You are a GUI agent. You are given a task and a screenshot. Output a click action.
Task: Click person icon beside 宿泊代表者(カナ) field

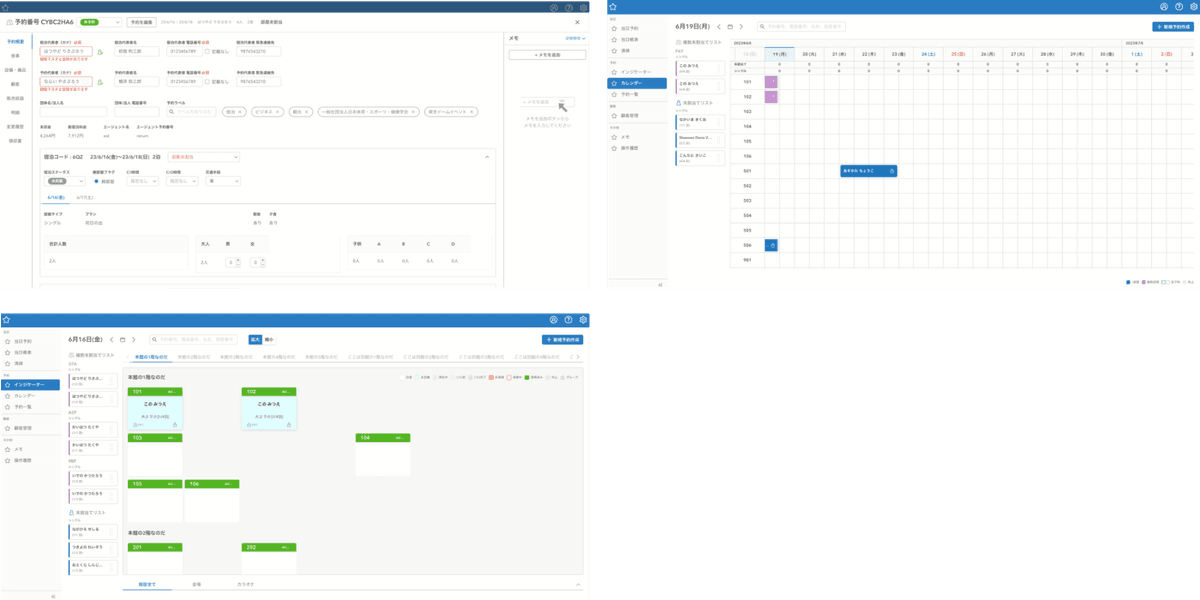pos(100,52)
